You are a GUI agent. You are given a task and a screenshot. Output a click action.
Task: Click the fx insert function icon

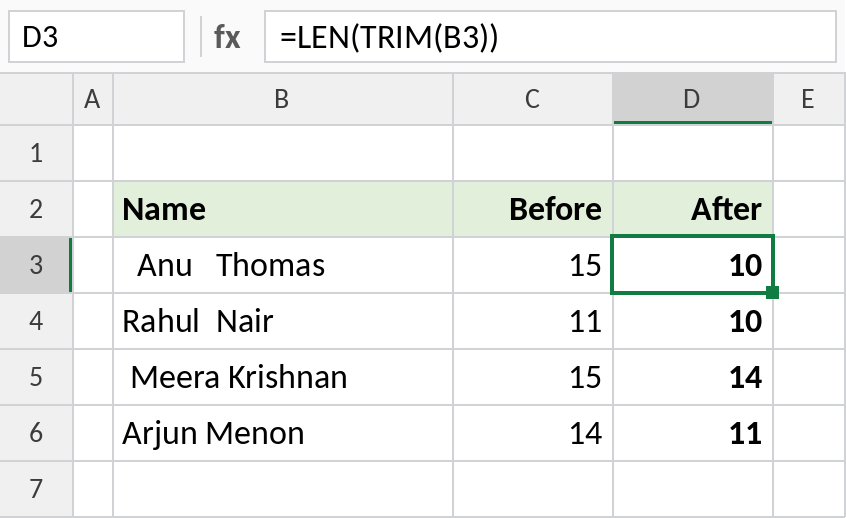[x=227, y=37]
